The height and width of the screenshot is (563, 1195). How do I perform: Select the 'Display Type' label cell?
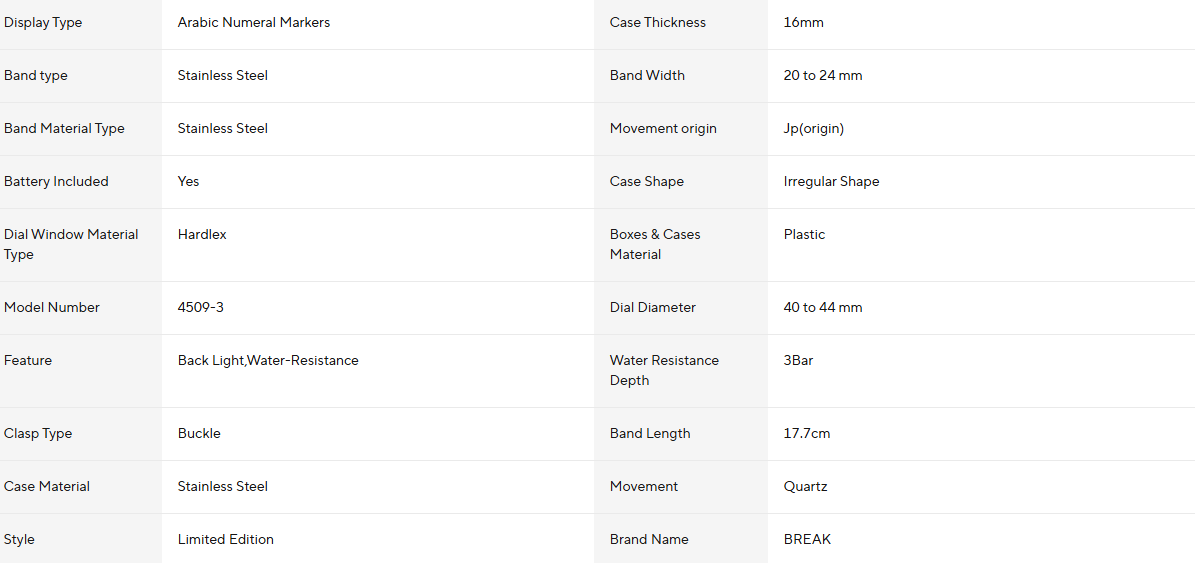tap(43, 22)
